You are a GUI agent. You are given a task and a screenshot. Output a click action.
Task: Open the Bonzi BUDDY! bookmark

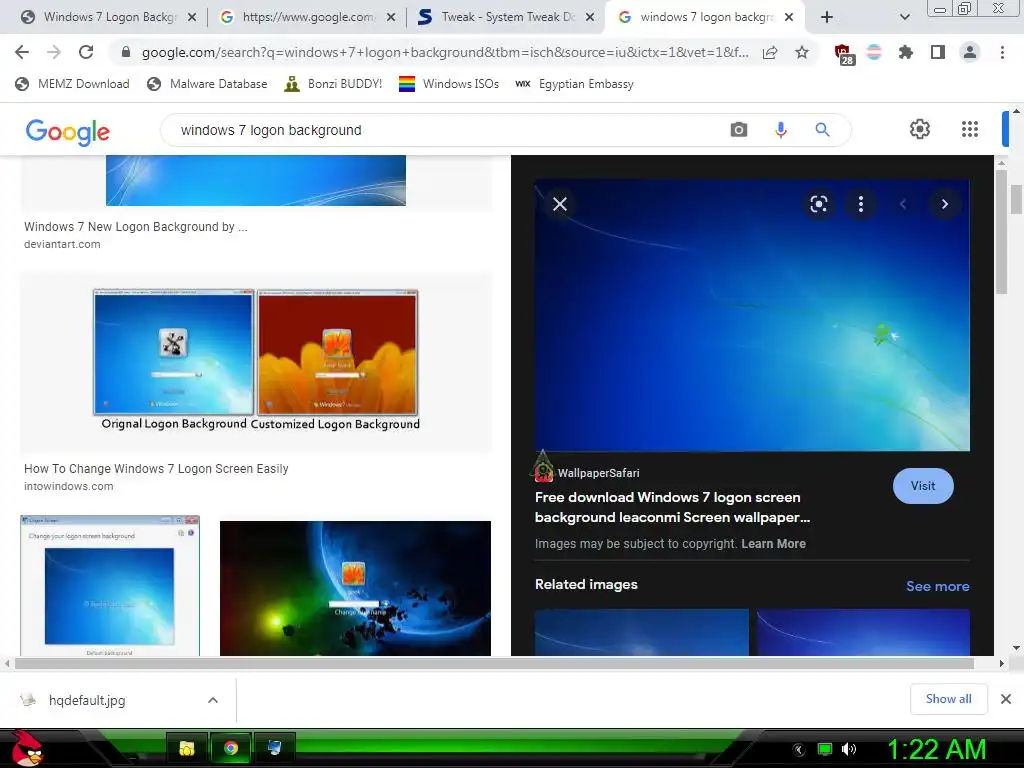333,84
